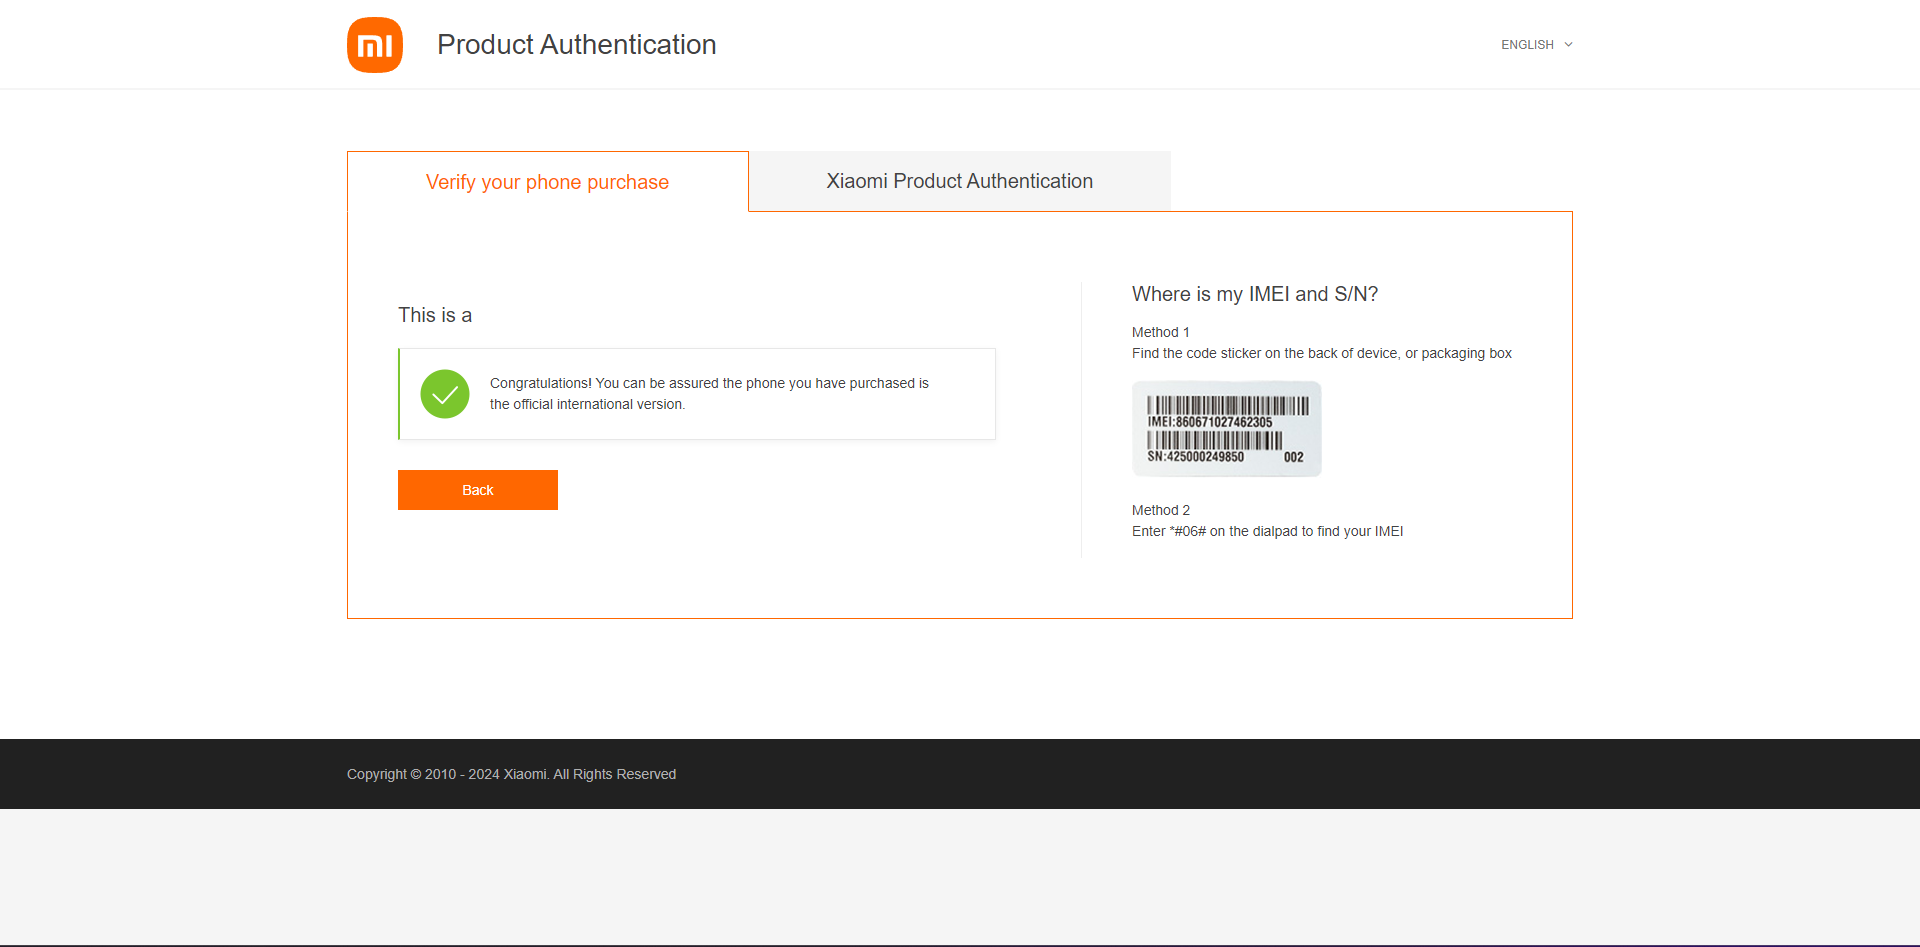Click the Product Authentication page title
Image resolution: width=1920 pixels, height=947 pixels.
pyautogui.click(x=577, y=45)
